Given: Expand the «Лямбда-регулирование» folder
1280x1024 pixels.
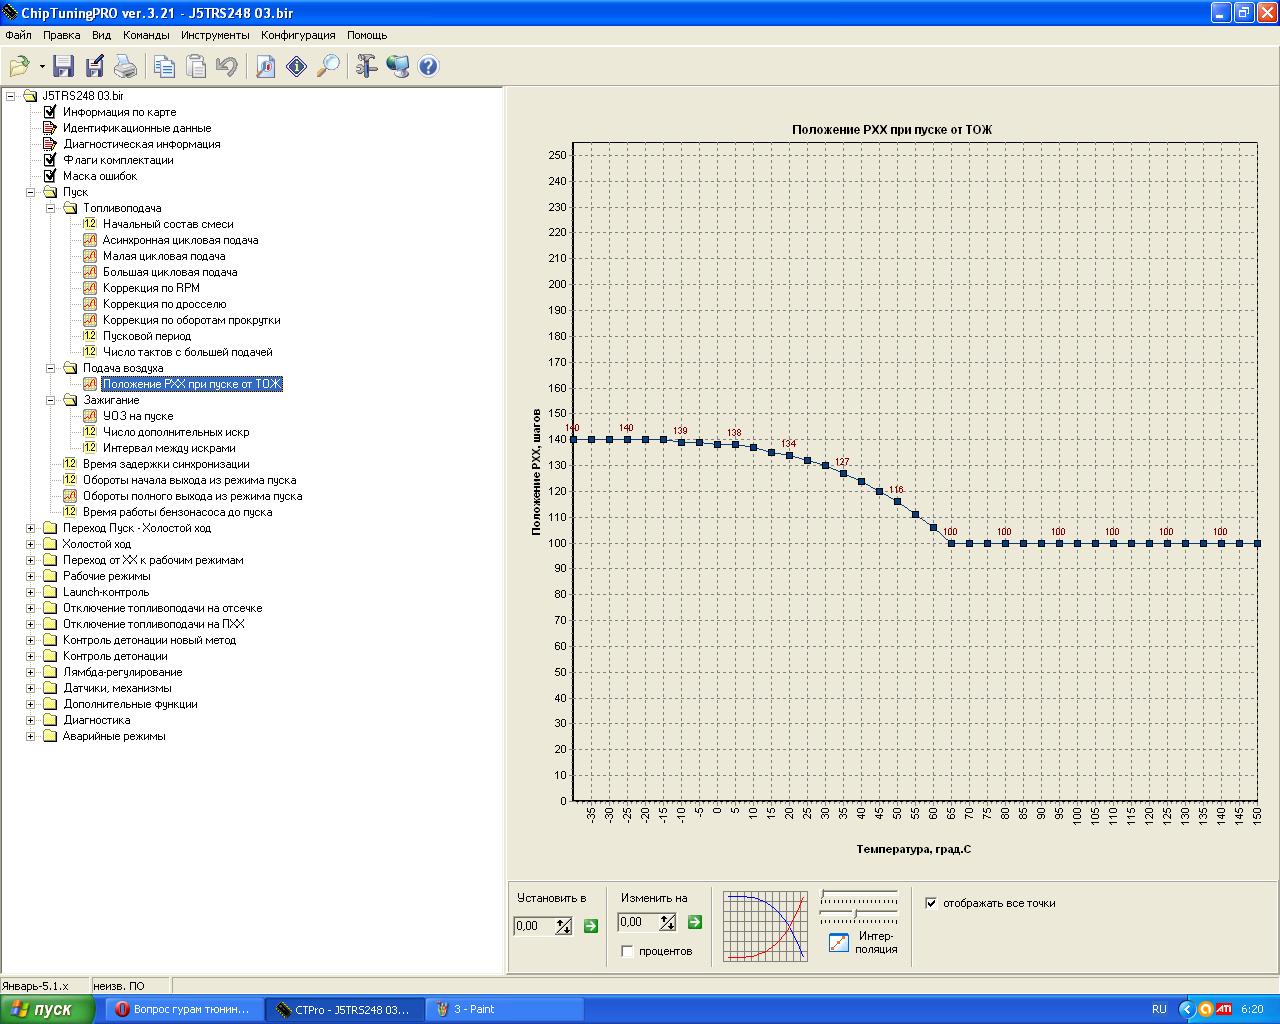Looking at the screenshot, I should 30,672.
